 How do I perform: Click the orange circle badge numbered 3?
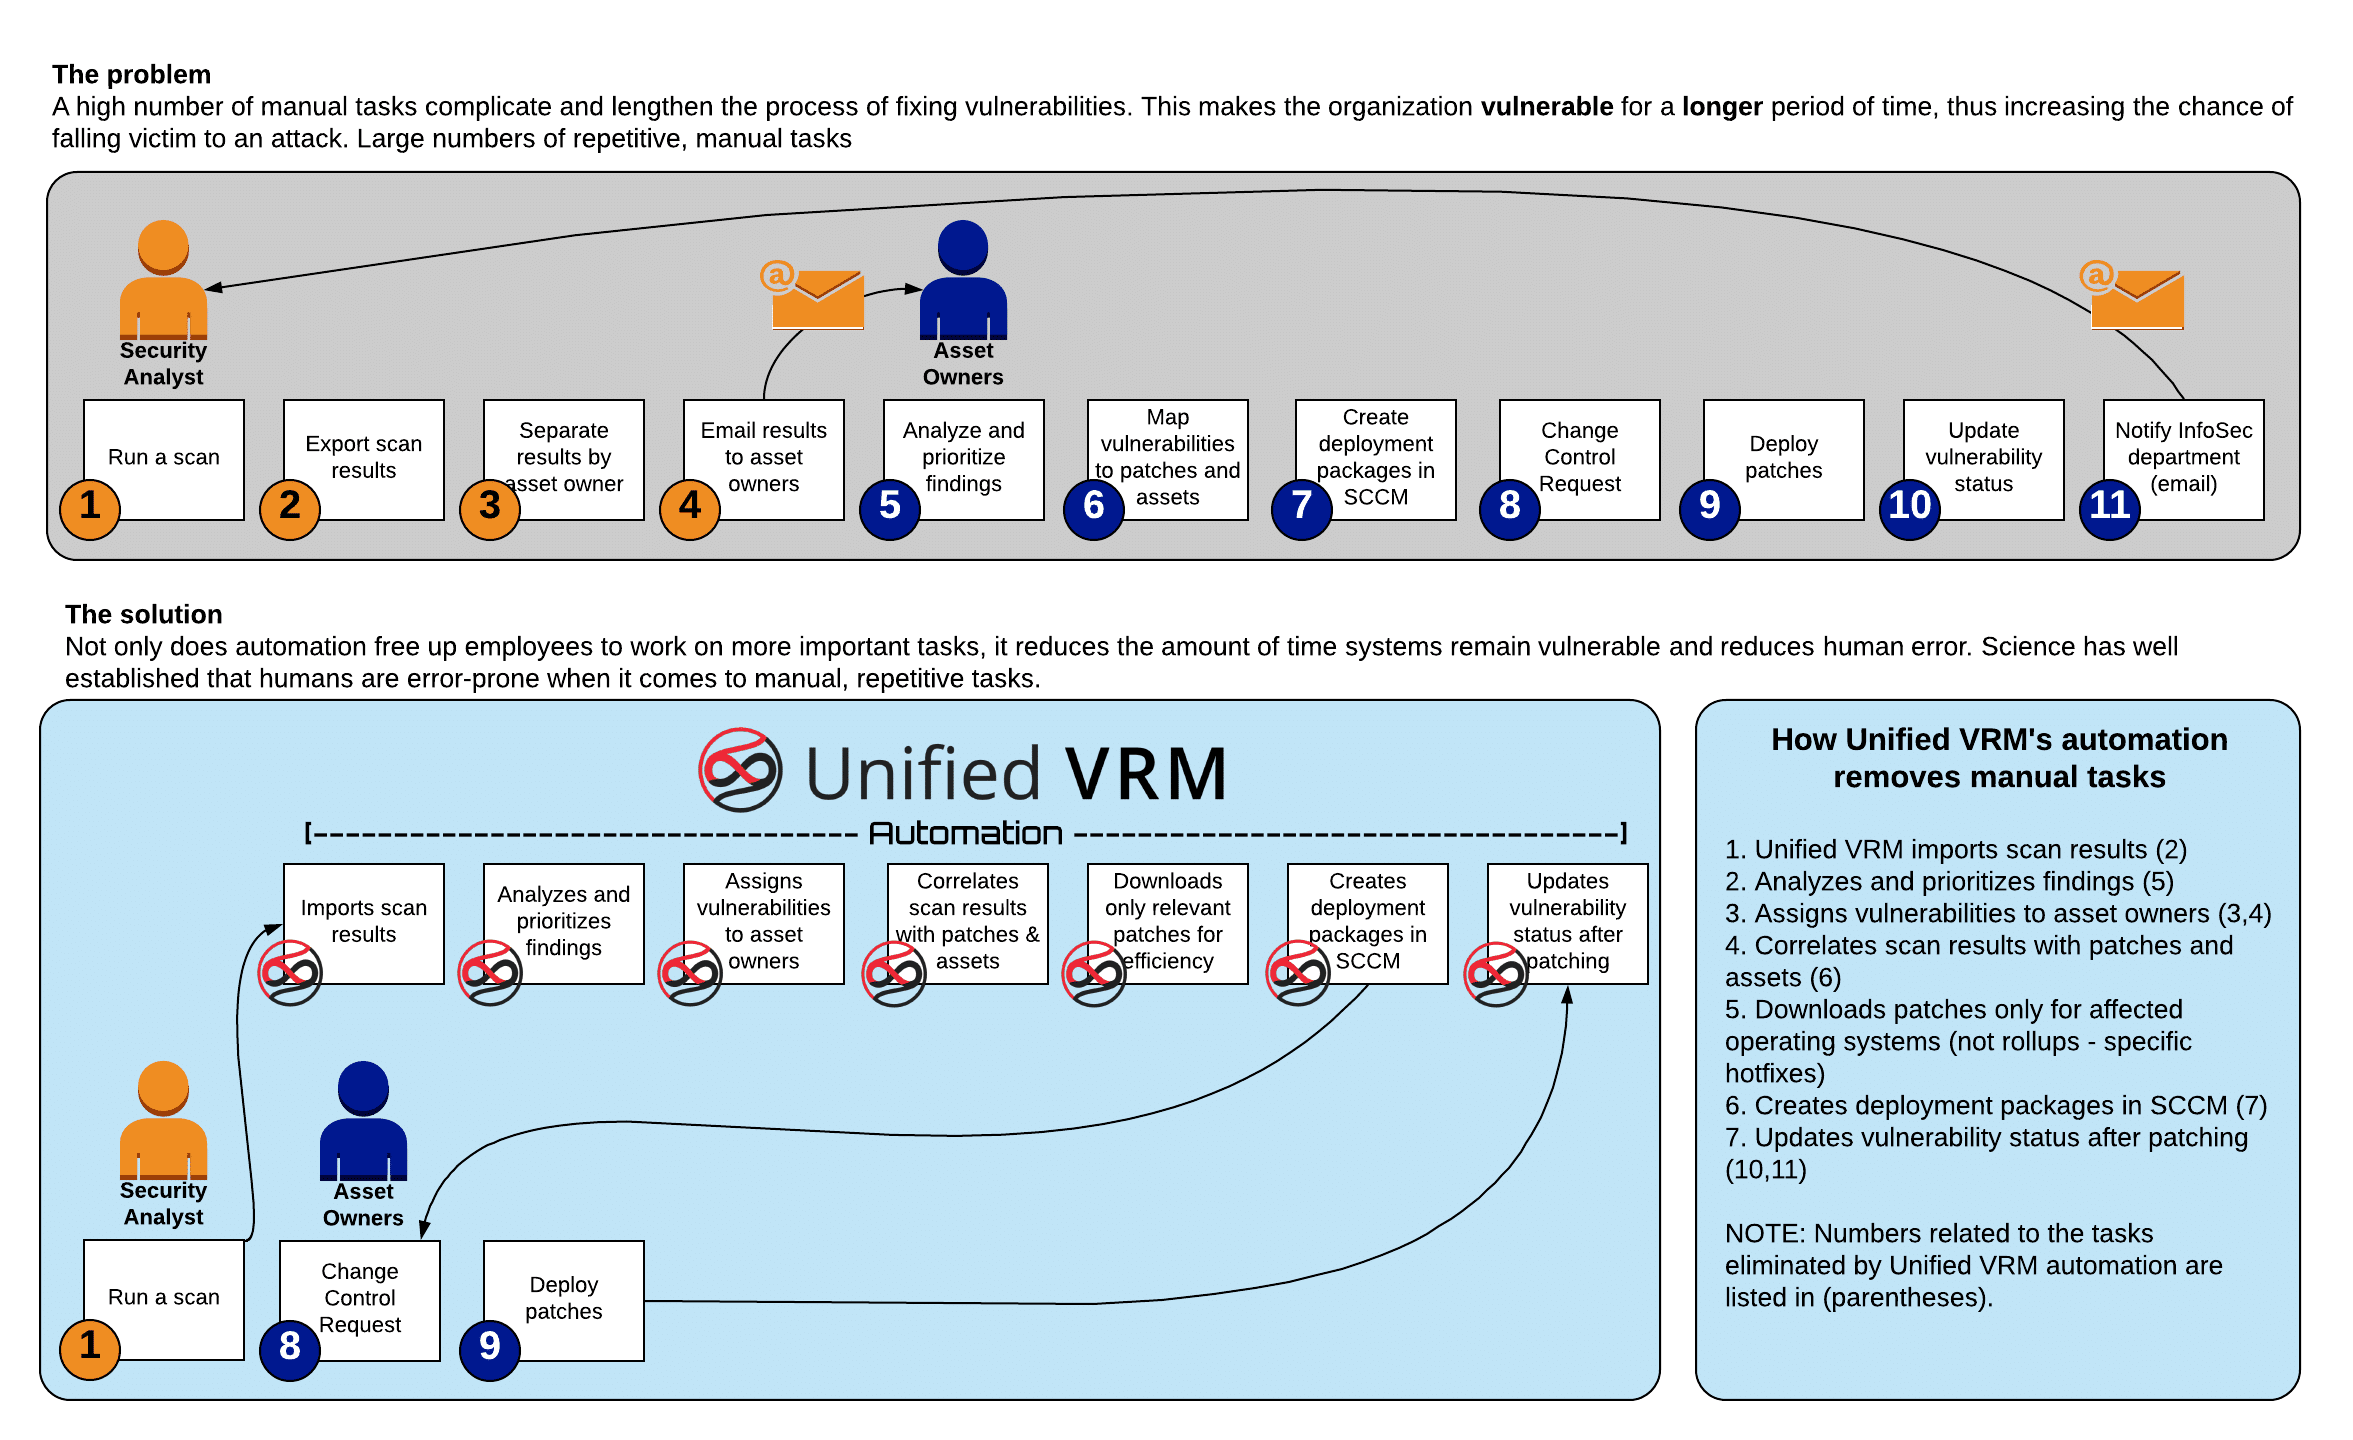494,504
